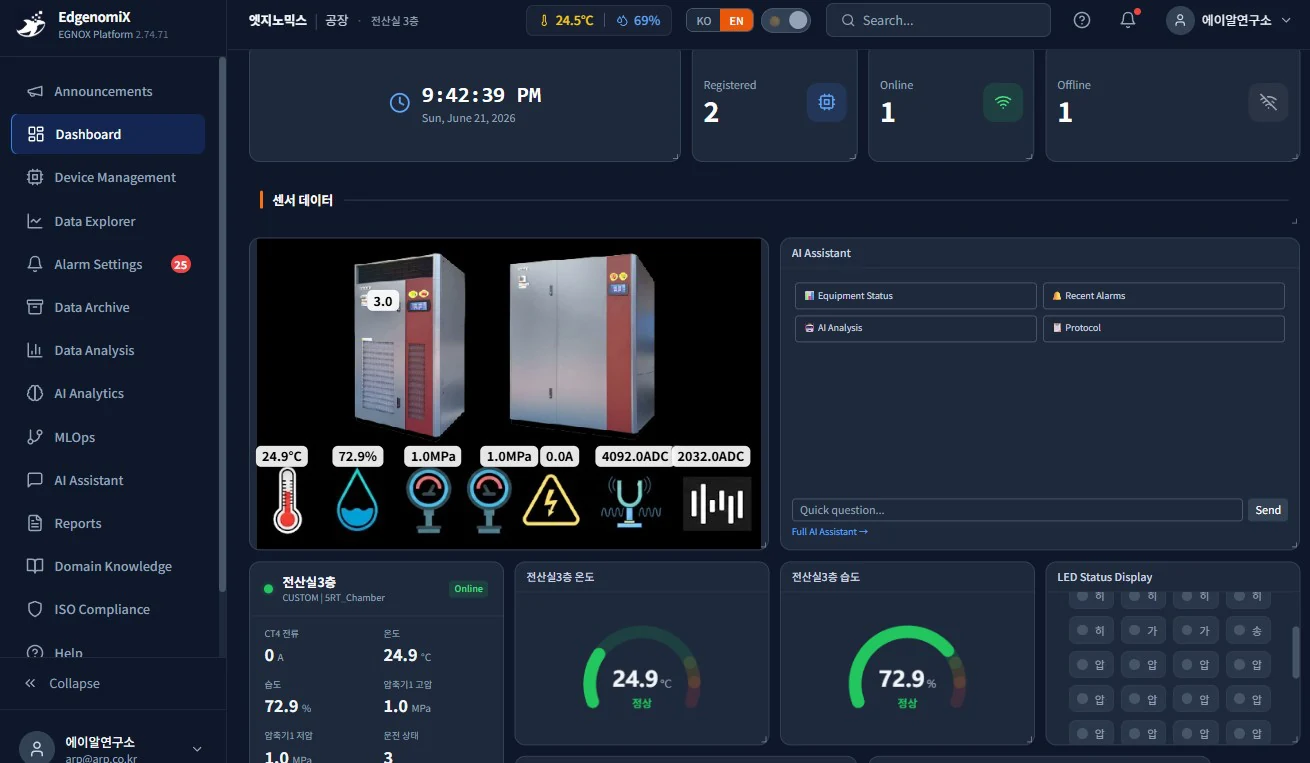Click the 72.9% reading label above drop
This screenshot has height=763, width=1310.
(x=358, y=456)
